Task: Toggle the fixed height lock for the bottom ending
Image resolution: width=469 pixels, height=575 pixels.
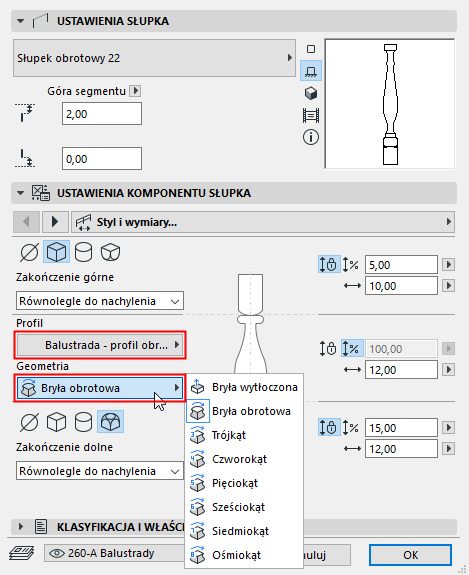Action: coord(329,428)
